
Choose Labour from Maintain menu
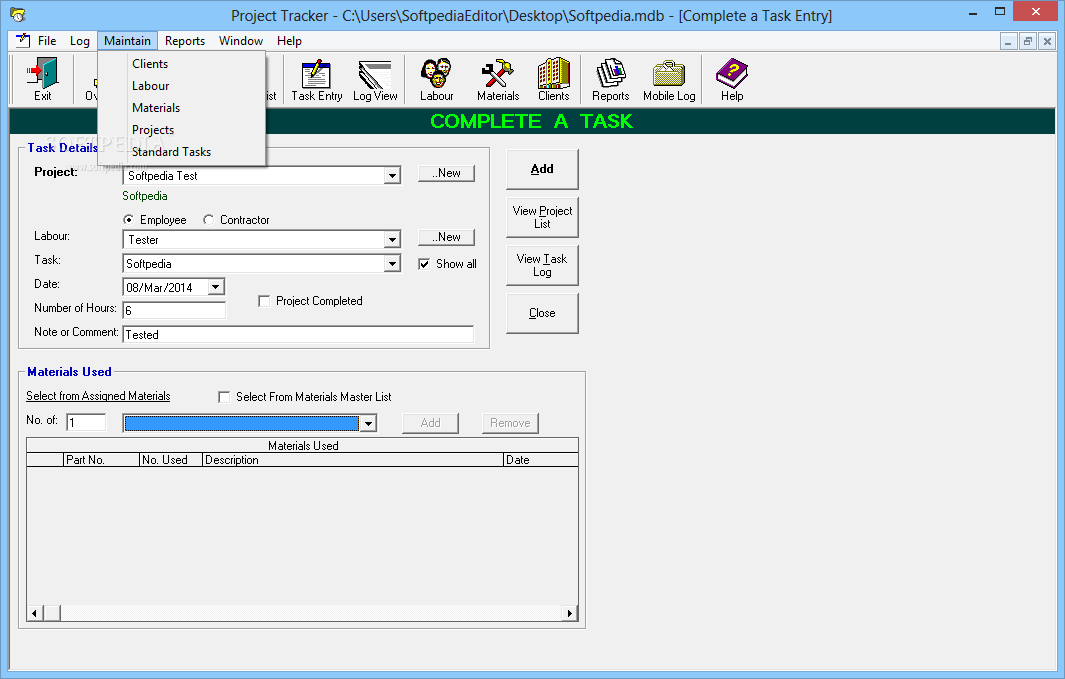[181, 86]
